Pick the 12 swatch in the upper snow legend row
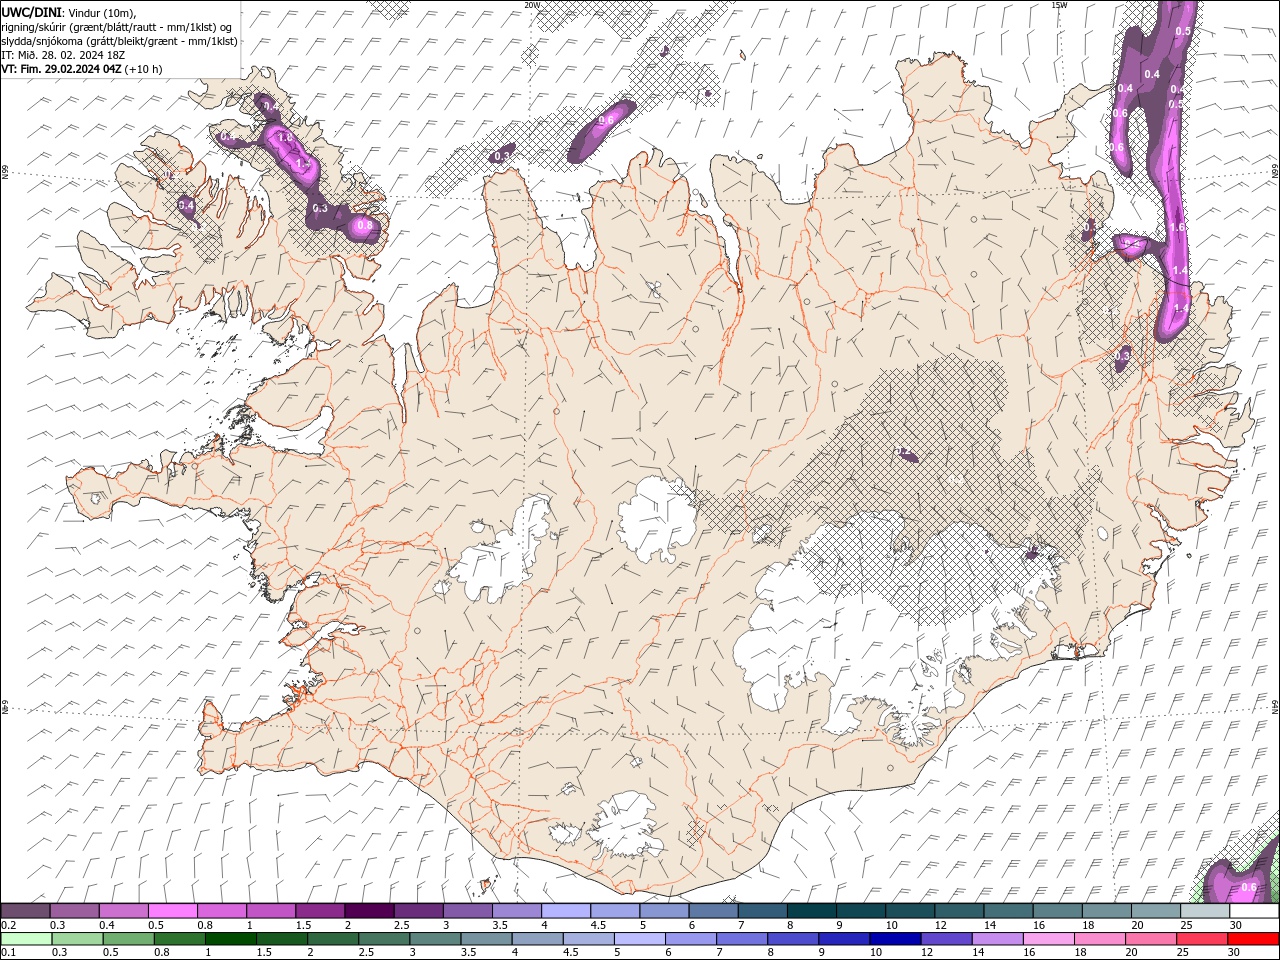The image size is (1280, 960). [x=958, y=911]
